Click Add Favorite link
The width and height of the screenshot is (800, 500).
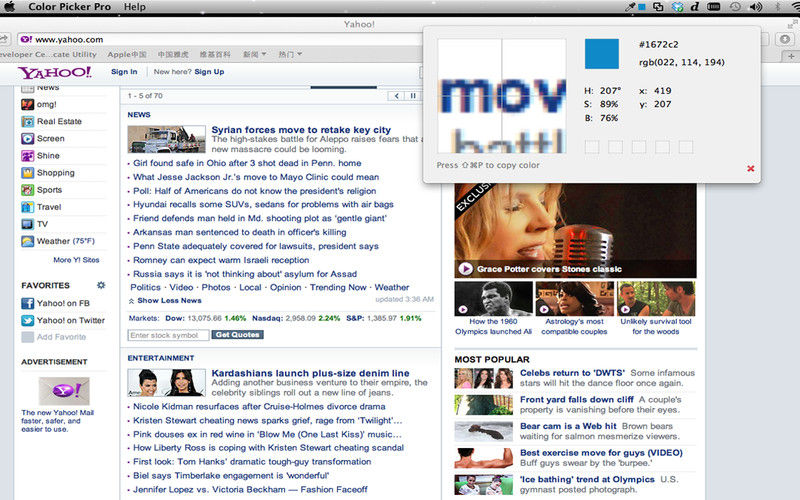point(61,337)
